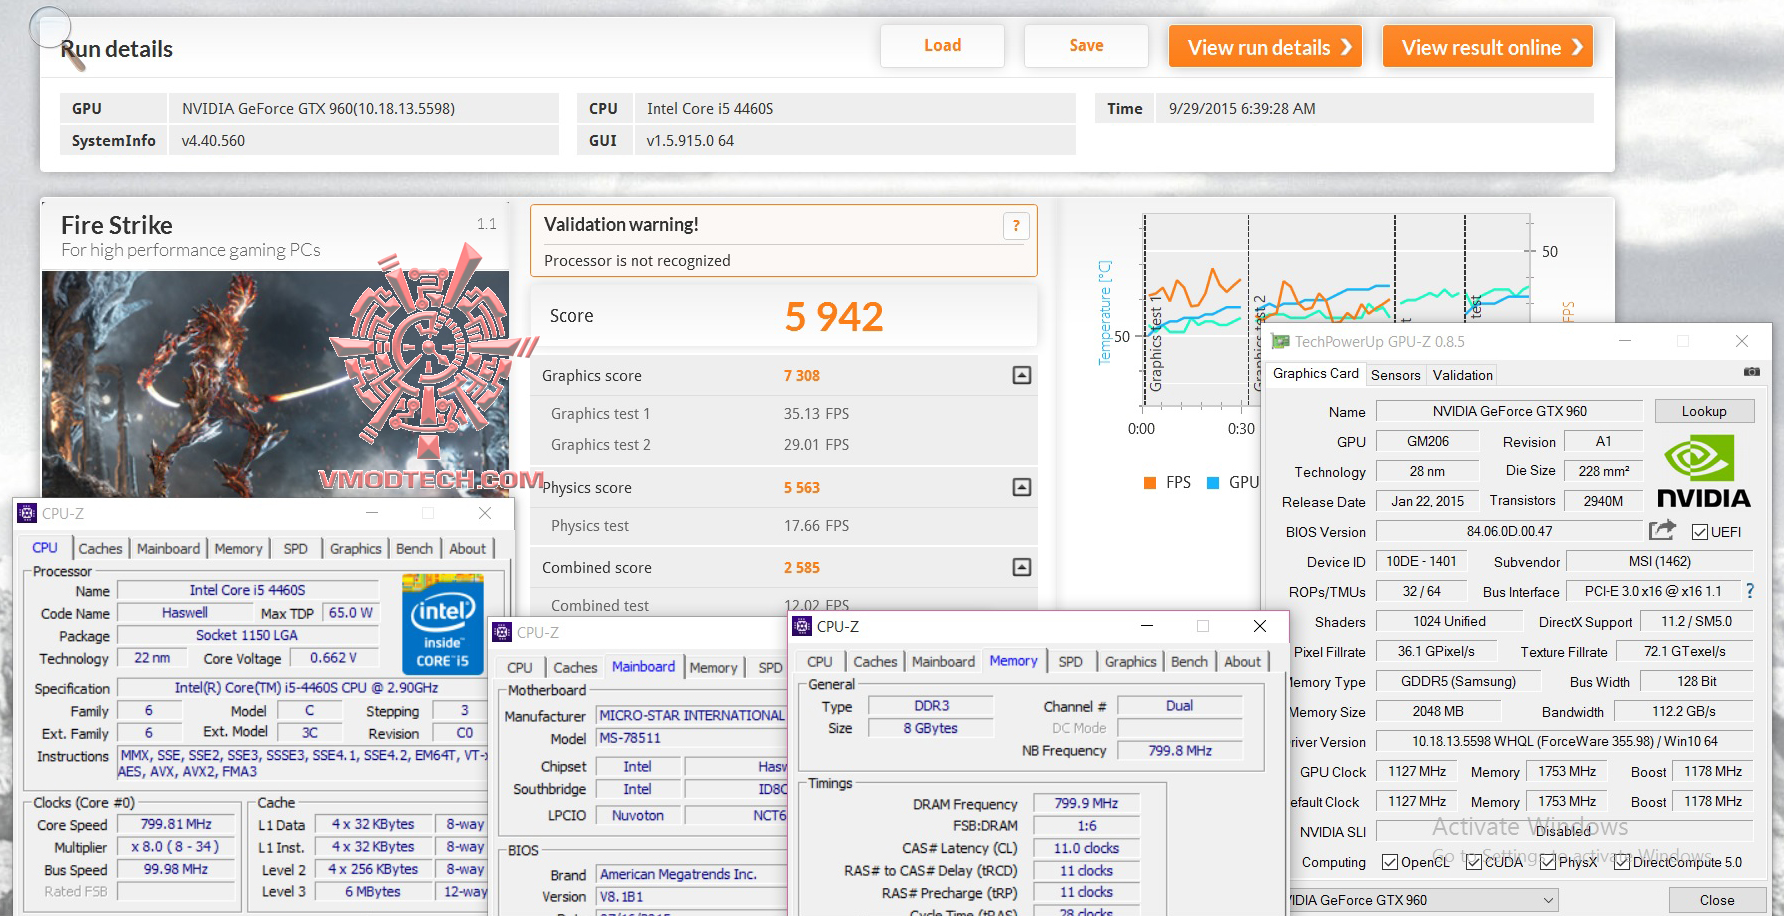
Task: Click the Core Speed value 799.81 MHz
Action: (x=176, y=825)
